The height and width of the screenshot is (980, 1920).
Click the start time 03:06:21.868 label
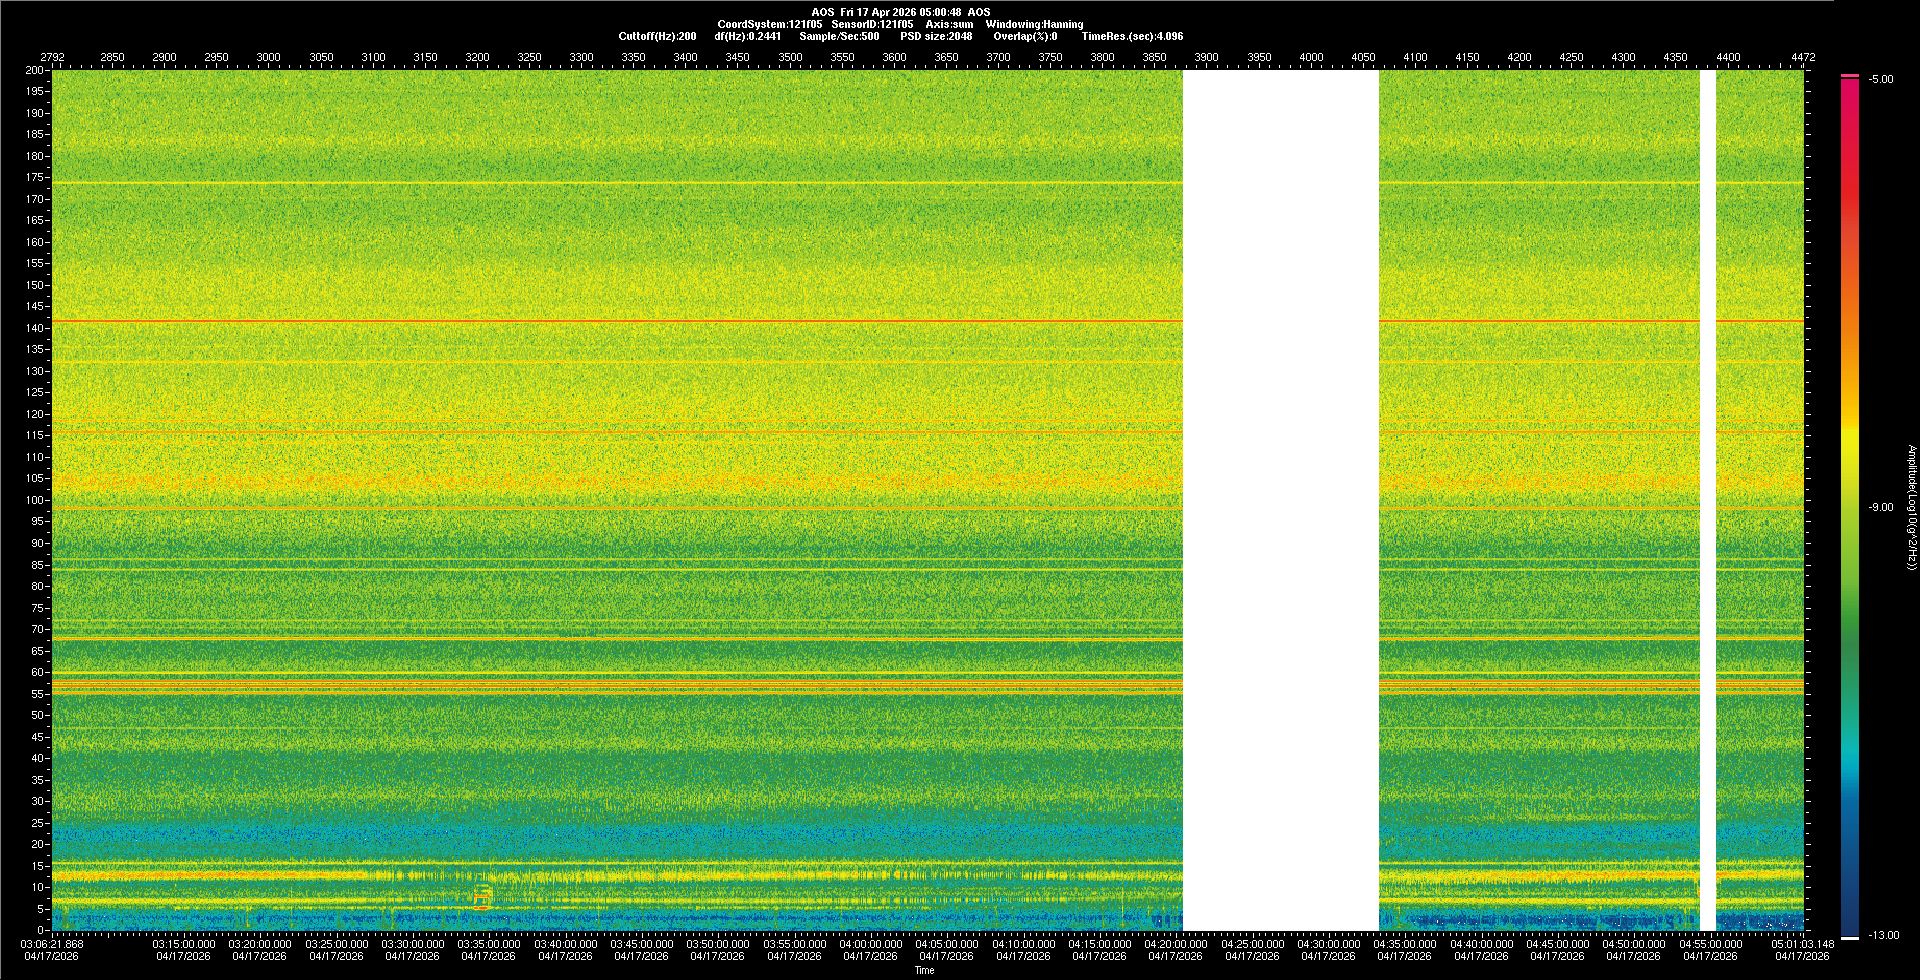click(x=53, y=944)
